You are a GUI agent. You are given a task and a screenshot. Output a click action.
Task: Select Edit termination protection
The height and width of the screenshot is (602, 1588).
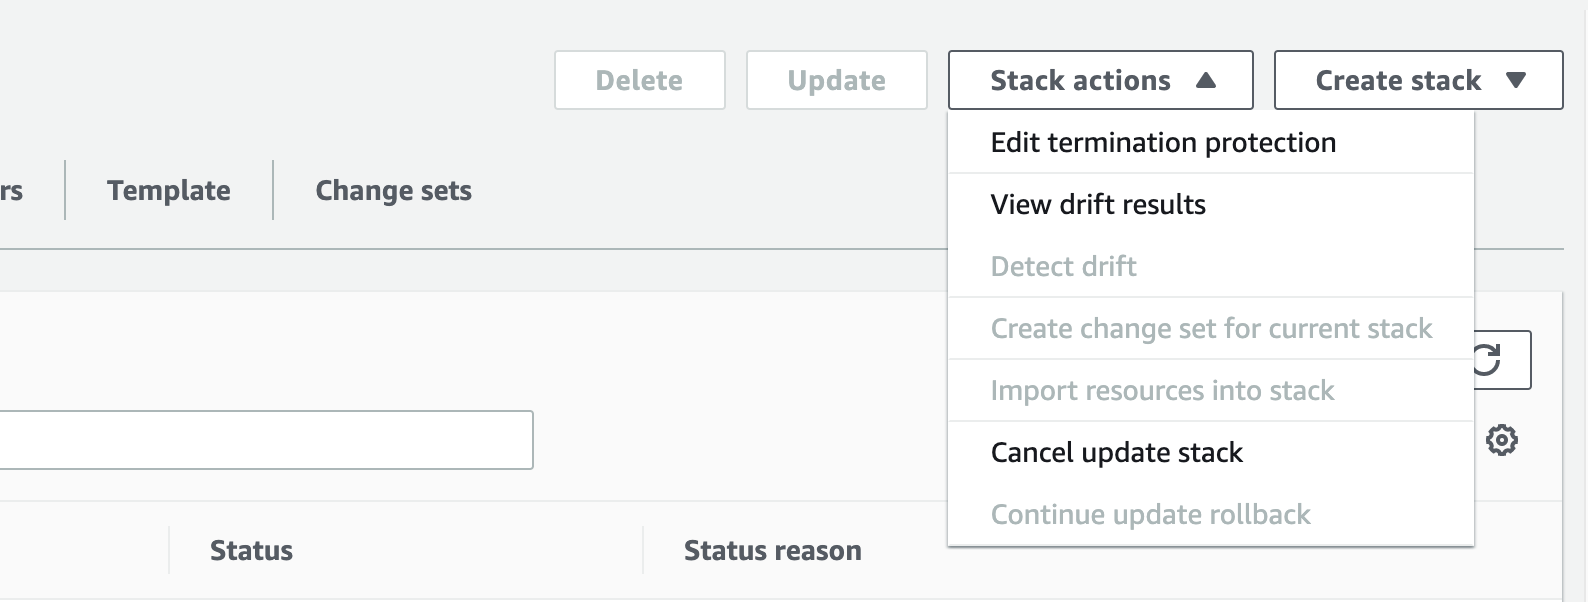point(1162,142)
